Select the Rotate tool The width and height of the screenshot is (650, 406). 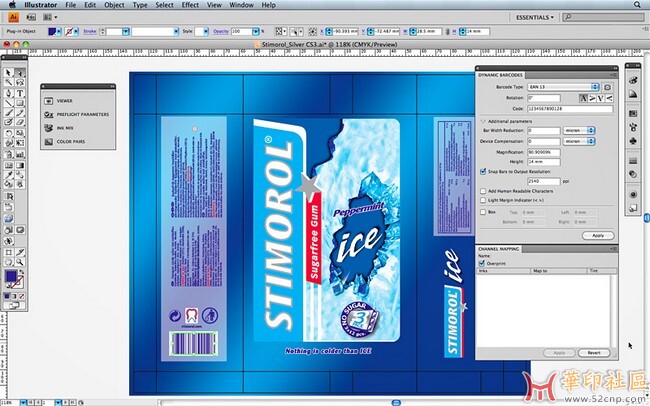pos(8,133)
